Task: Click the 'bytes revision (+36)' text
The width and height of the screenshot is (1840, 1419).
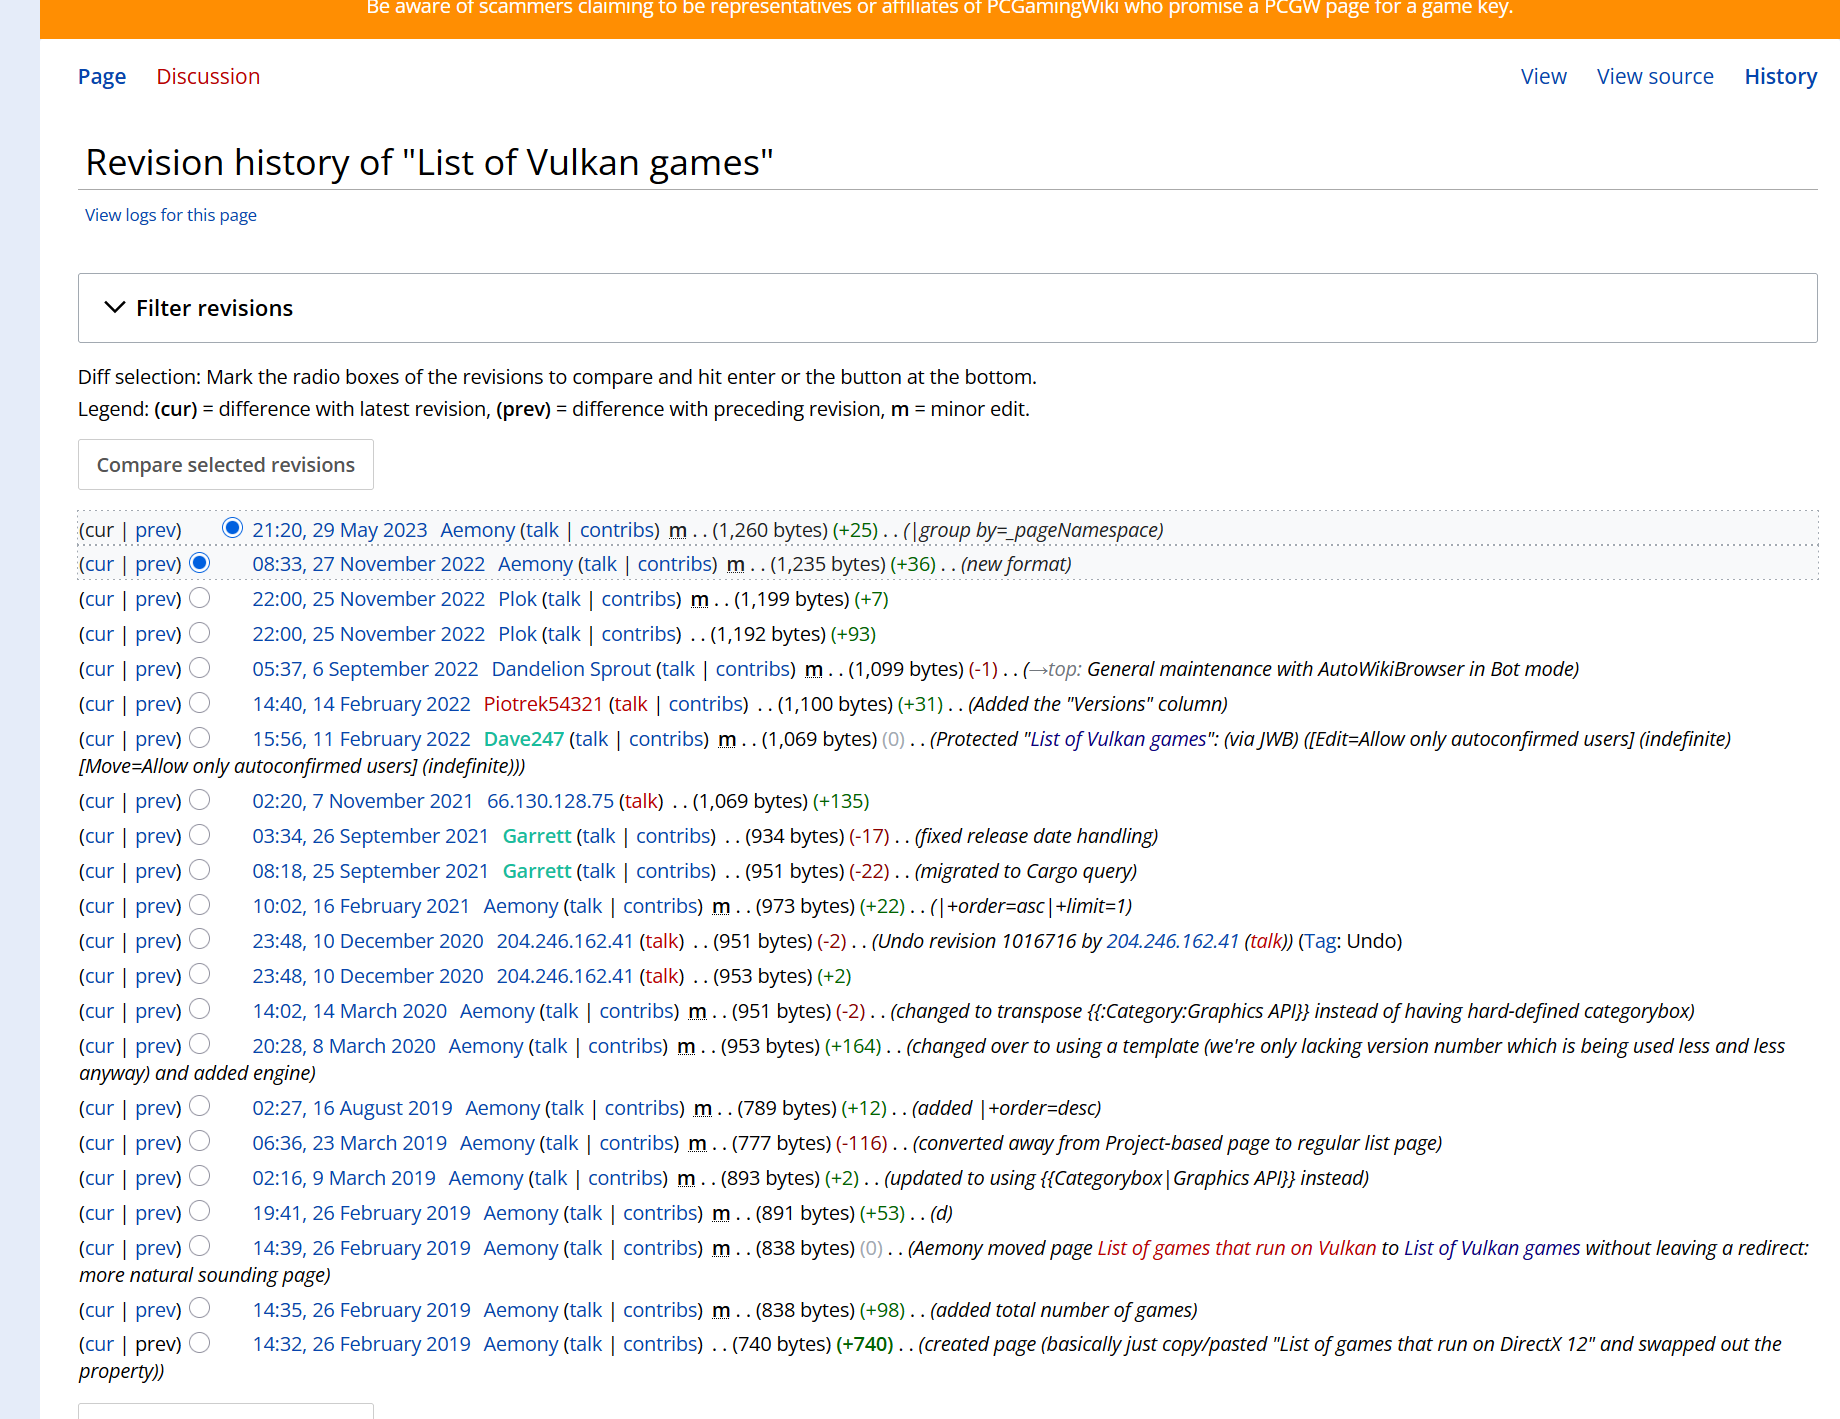Action: point(913,564)
